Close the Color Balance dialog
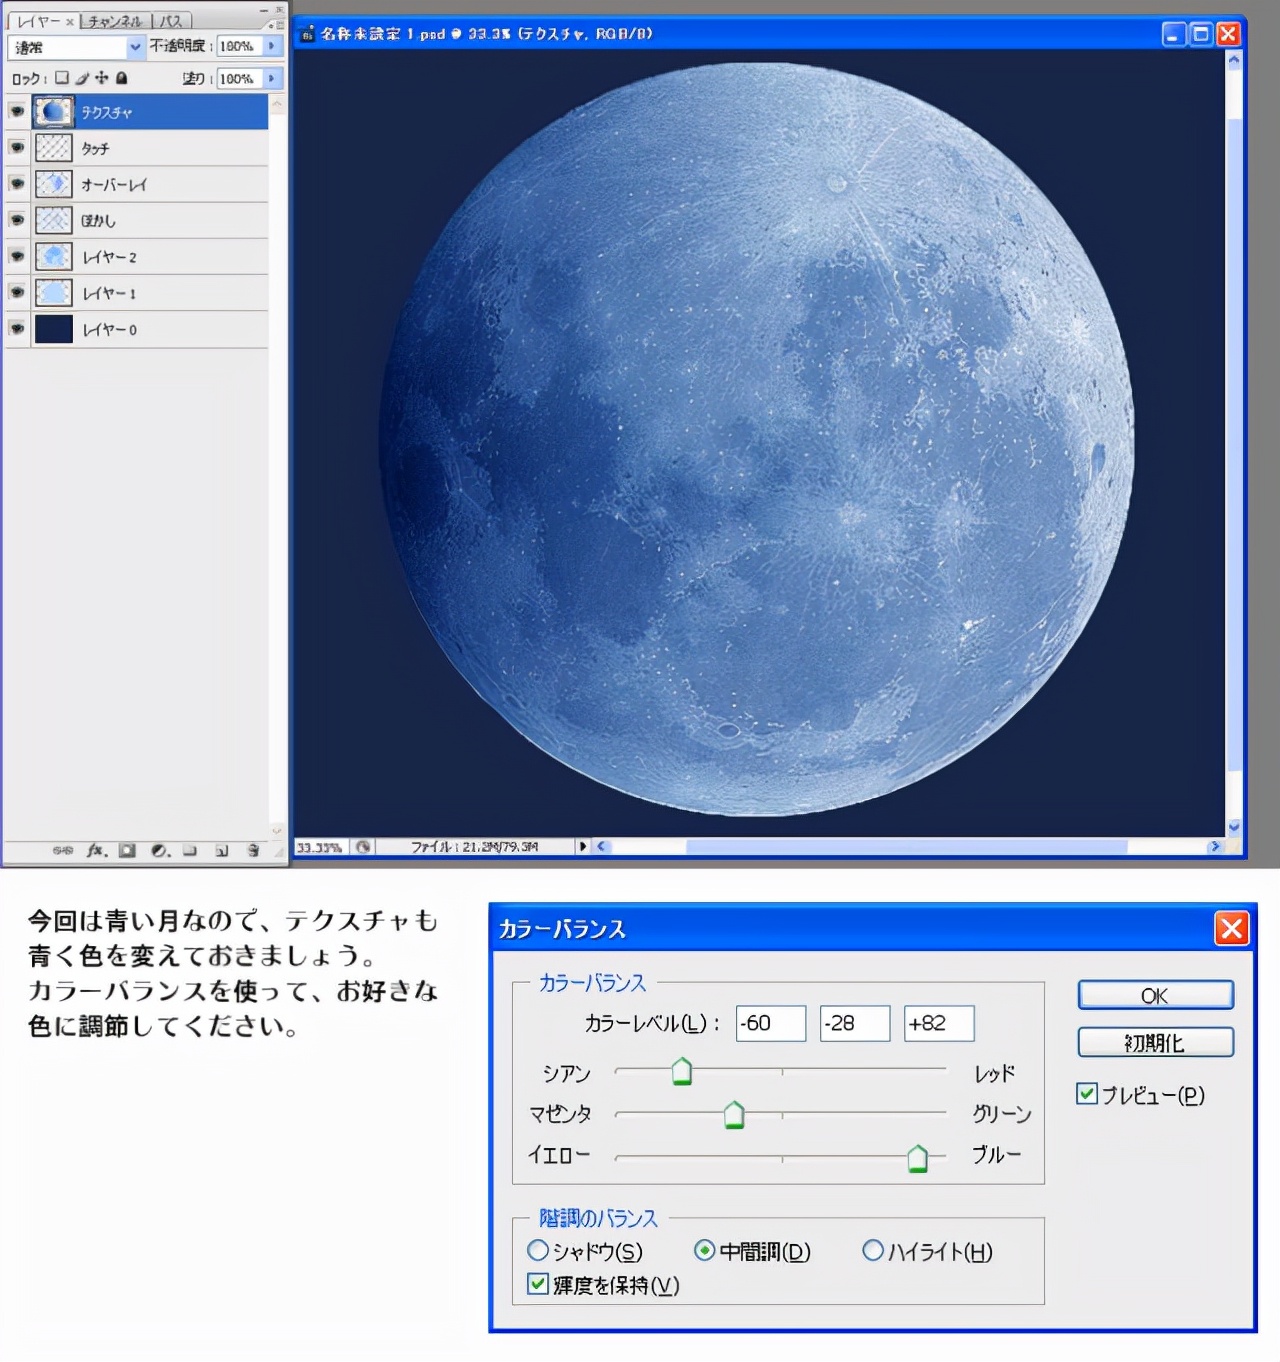1280x1362 pixels. point(1232,928)
